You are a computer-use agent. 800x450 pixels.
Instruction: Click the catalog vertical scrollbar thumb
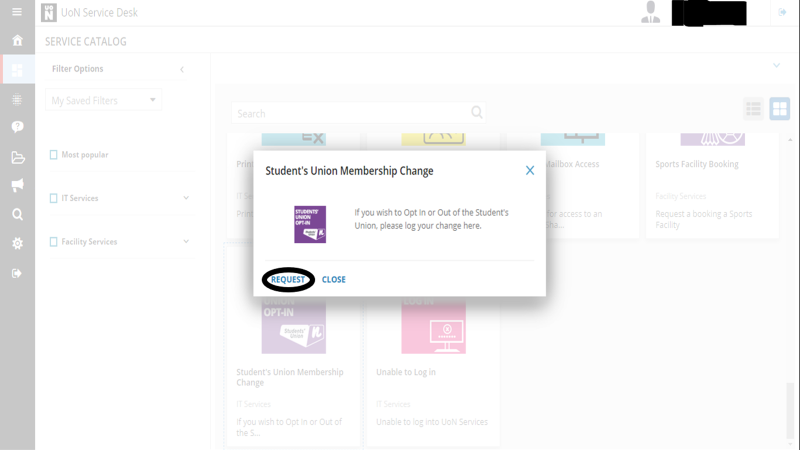pos(790,409)
